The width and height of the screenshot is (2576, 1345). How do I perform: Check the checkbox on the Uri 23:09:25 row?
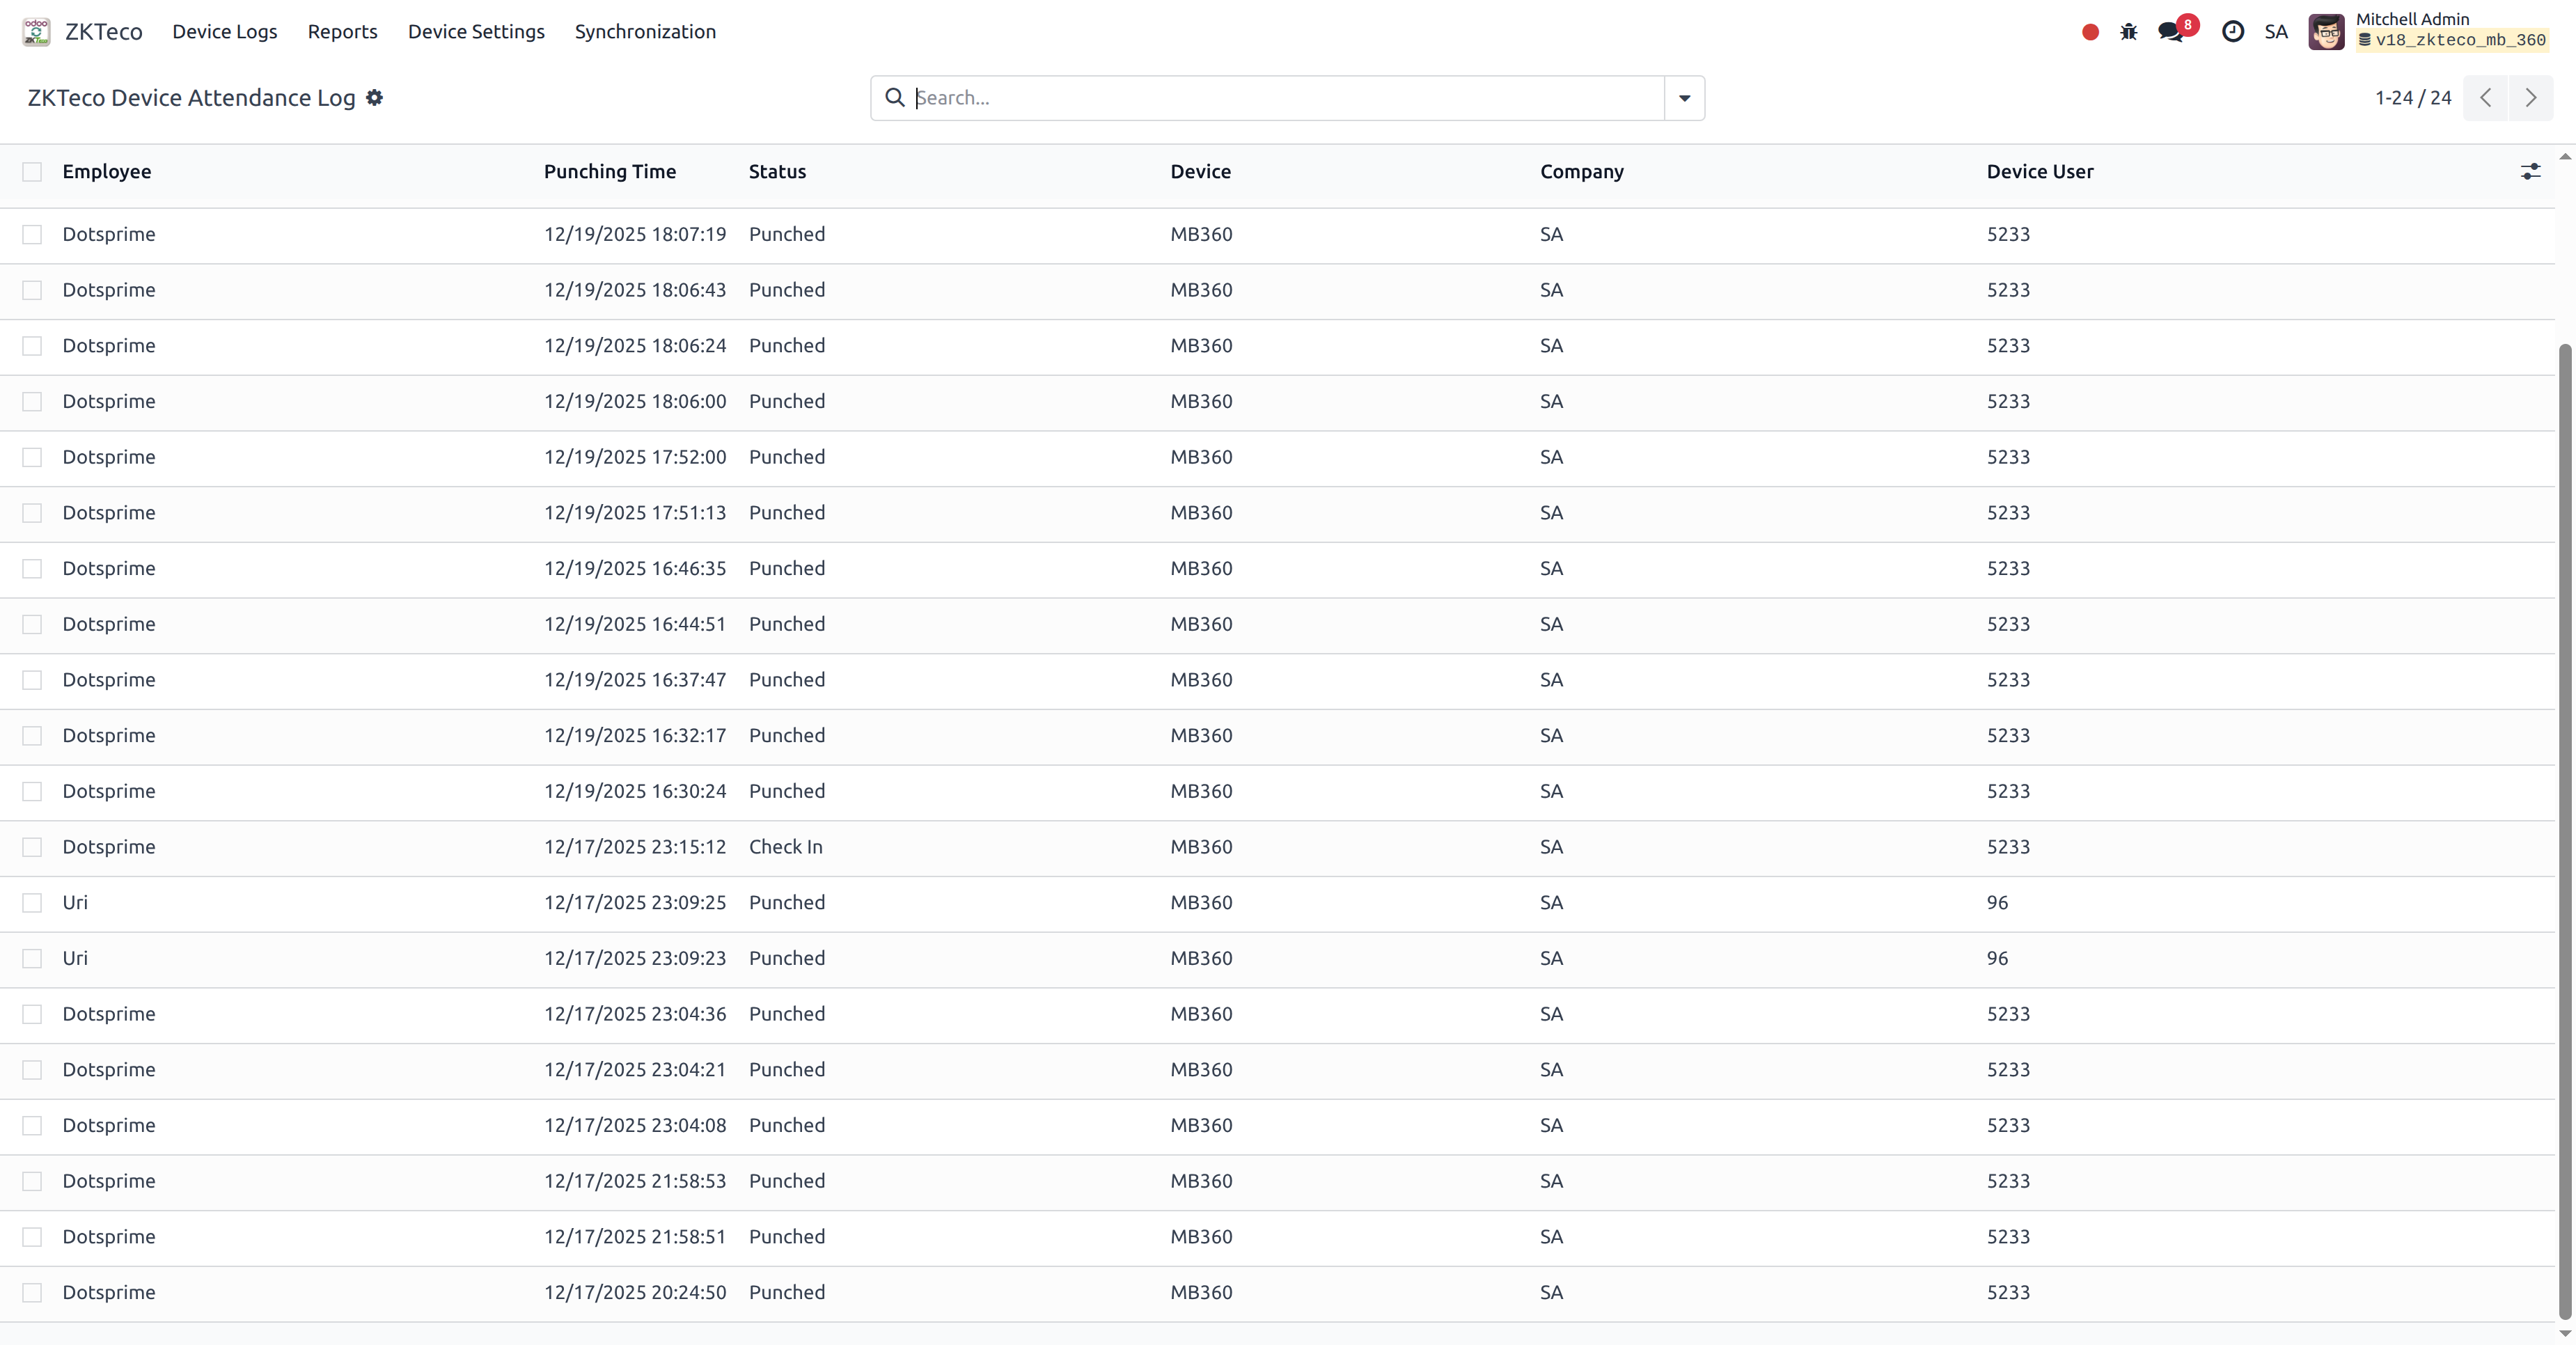click(x=31, y=902)
